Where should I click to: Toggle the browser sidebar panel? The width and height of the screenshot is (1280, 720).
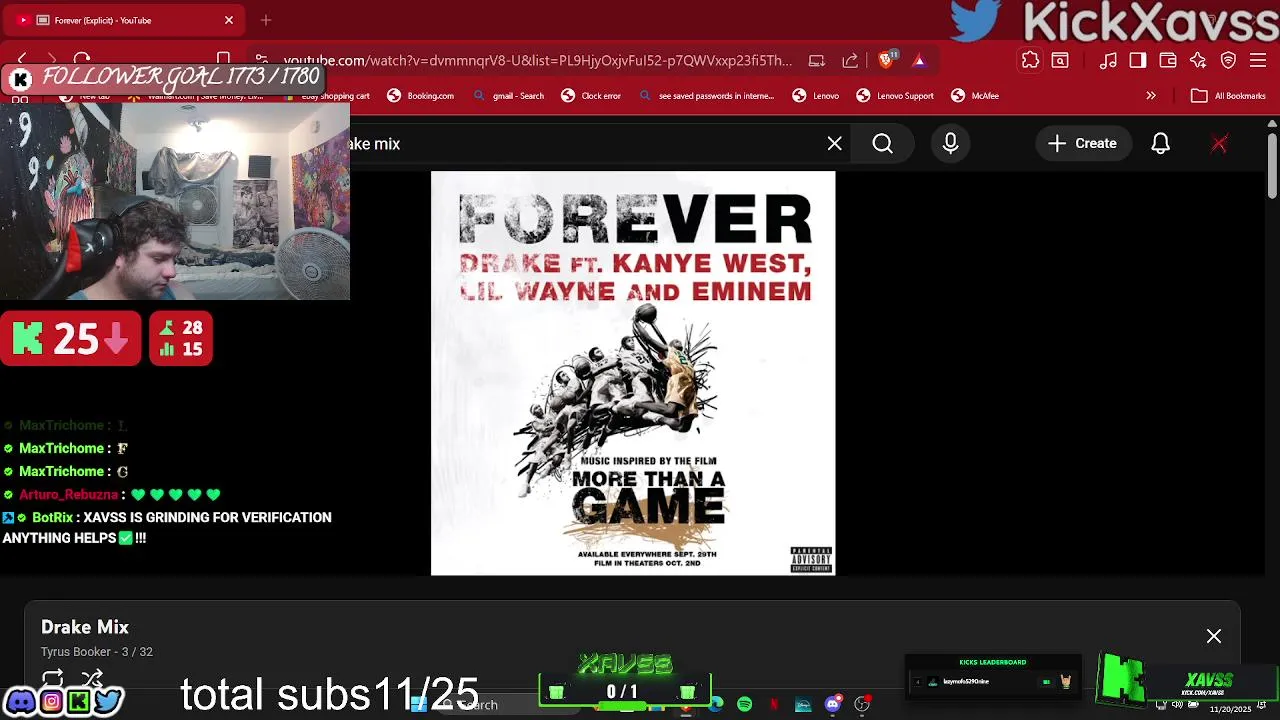(x=1138, y=60)
